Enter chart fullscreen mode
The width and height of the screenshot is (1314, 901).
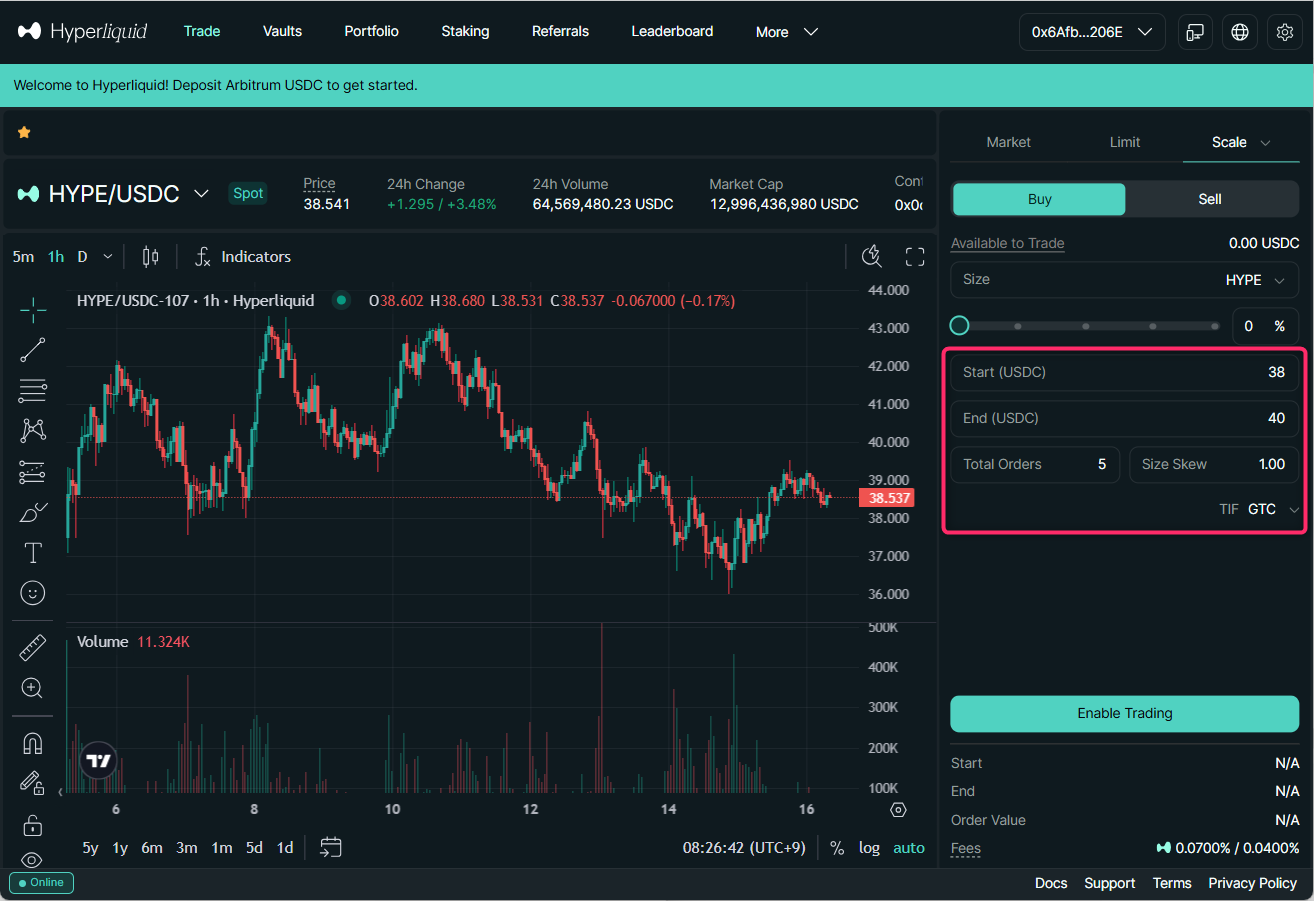(x=914, y=257)
